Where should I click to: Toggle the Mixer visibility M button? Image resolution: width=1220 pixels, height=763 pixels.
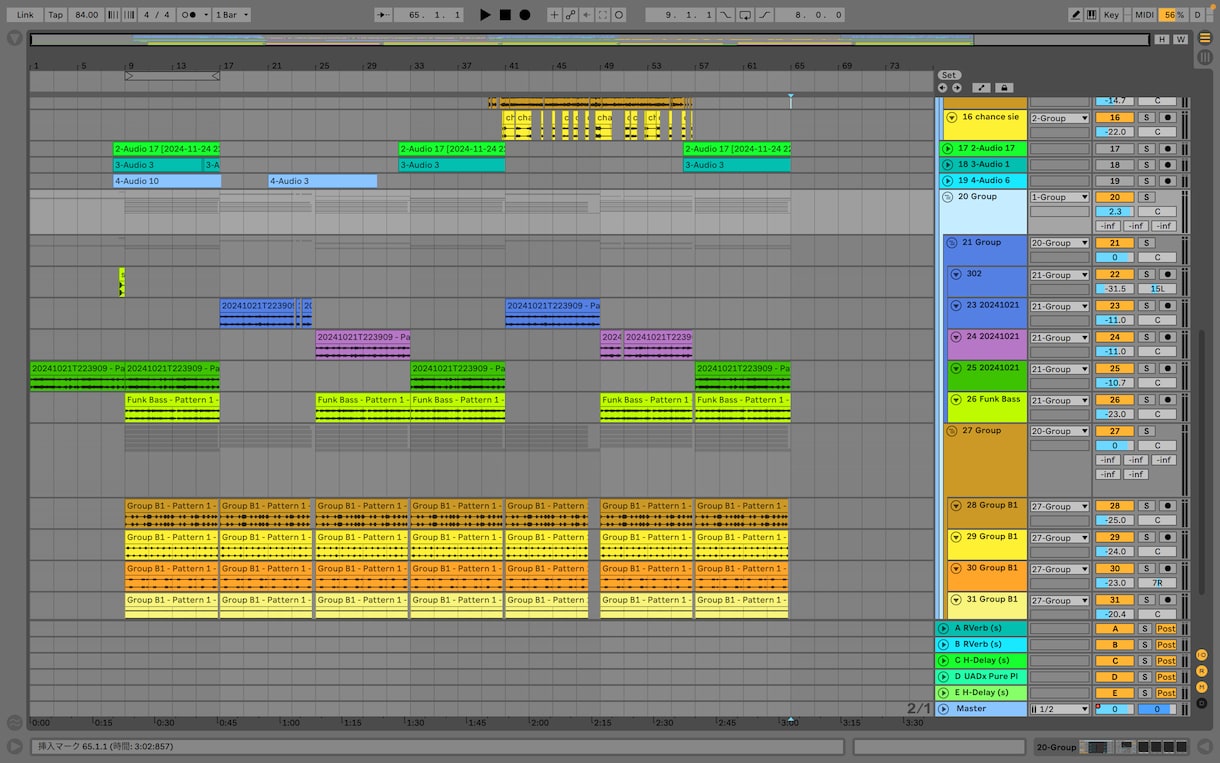(x=1202, y=687)
